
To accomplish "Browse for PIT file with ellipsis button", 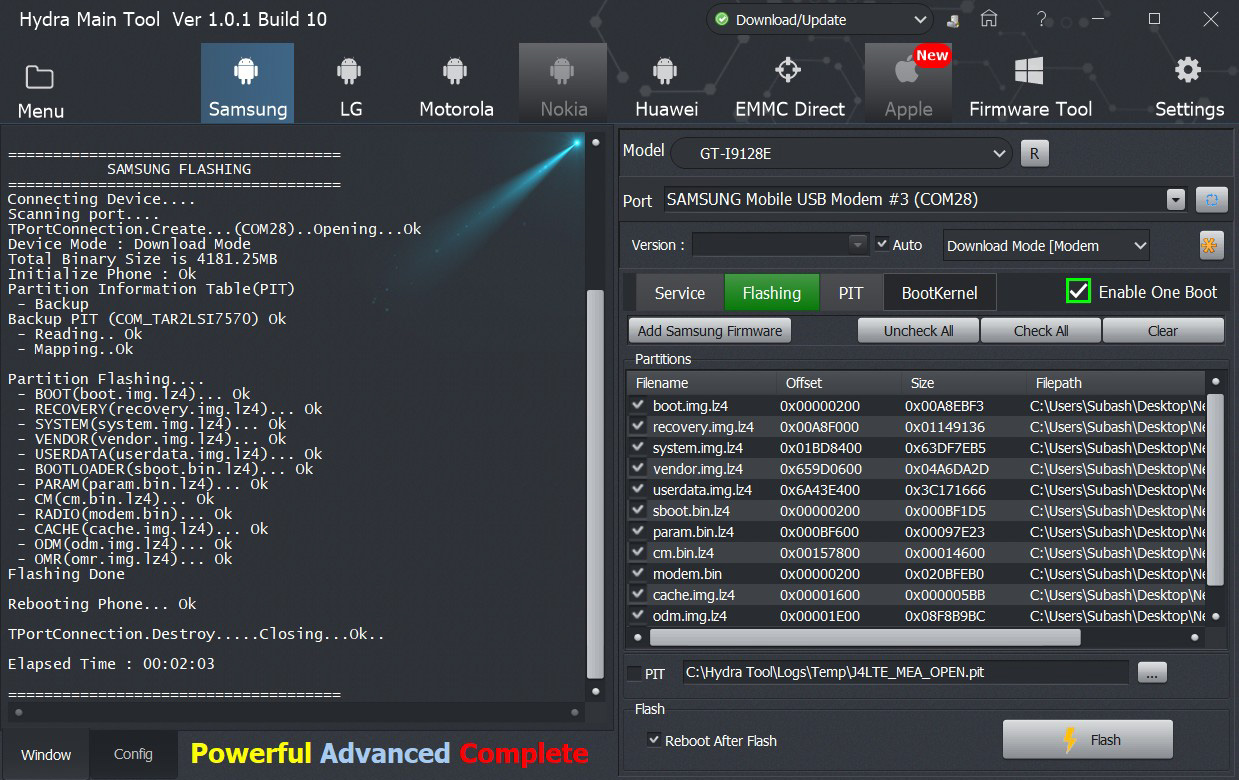I will [x=1152, y=673].
